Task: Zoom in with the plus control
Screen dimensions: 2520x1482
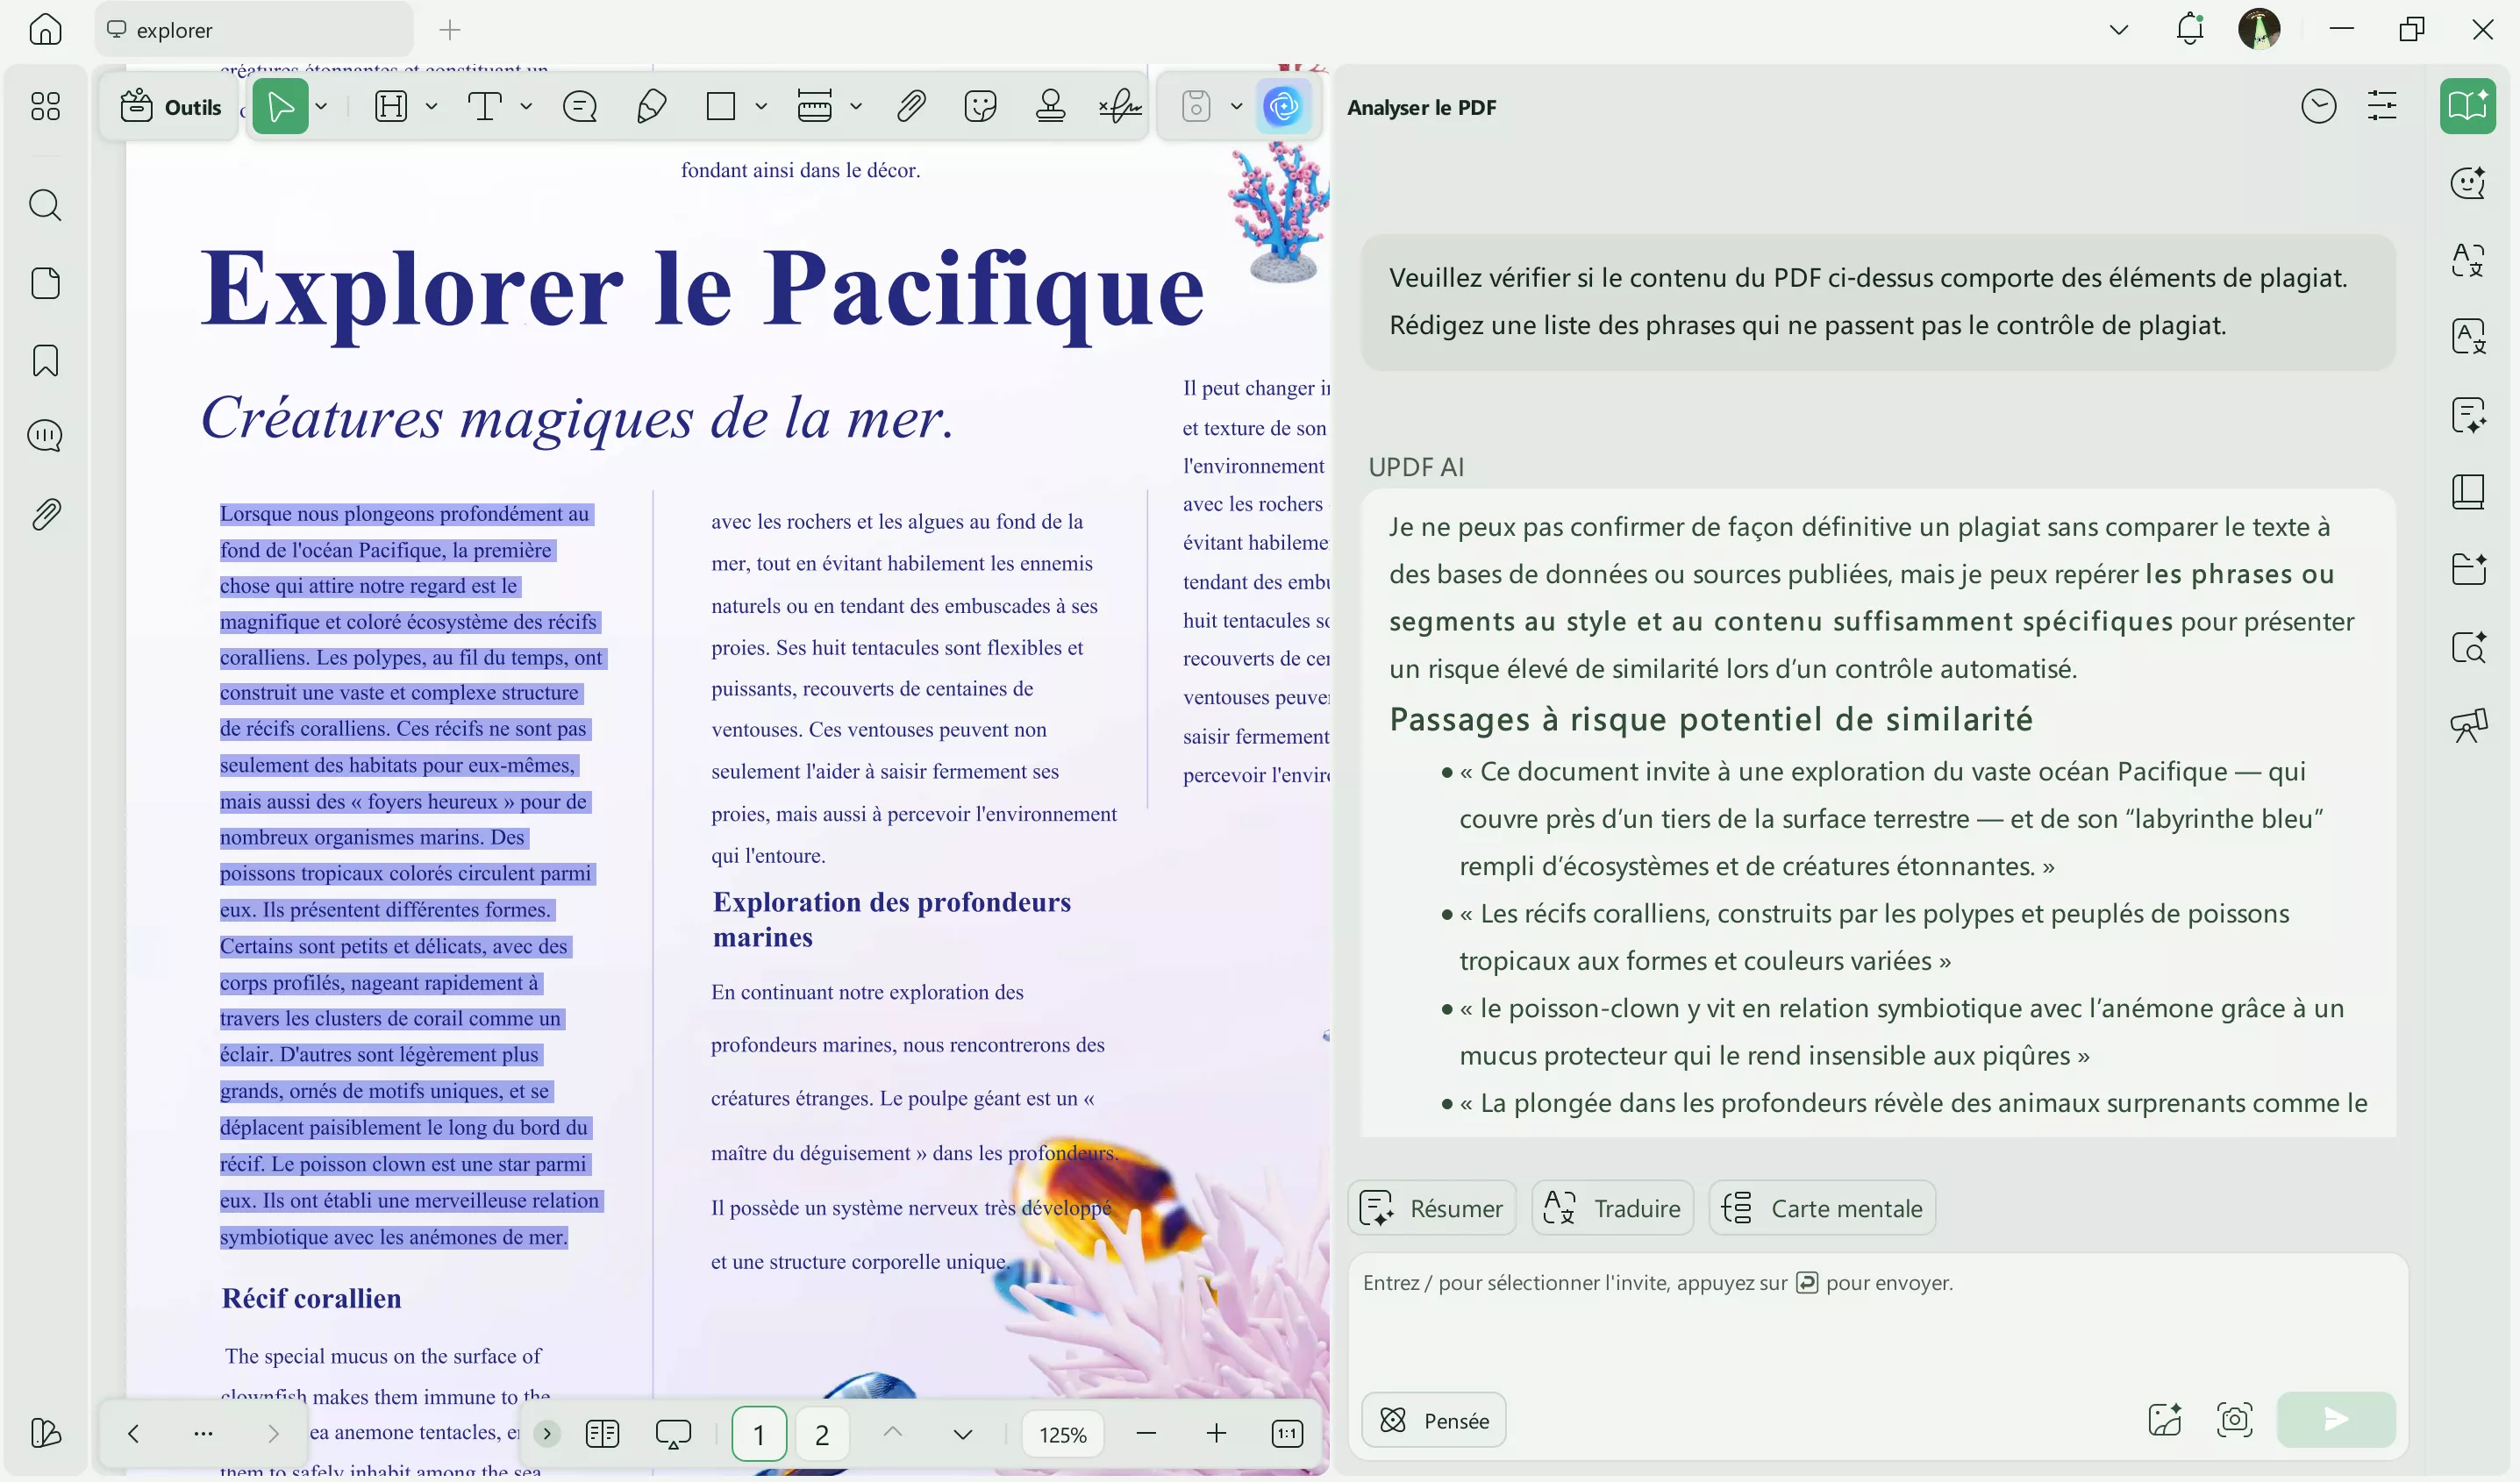Action: point(1216,1433)
